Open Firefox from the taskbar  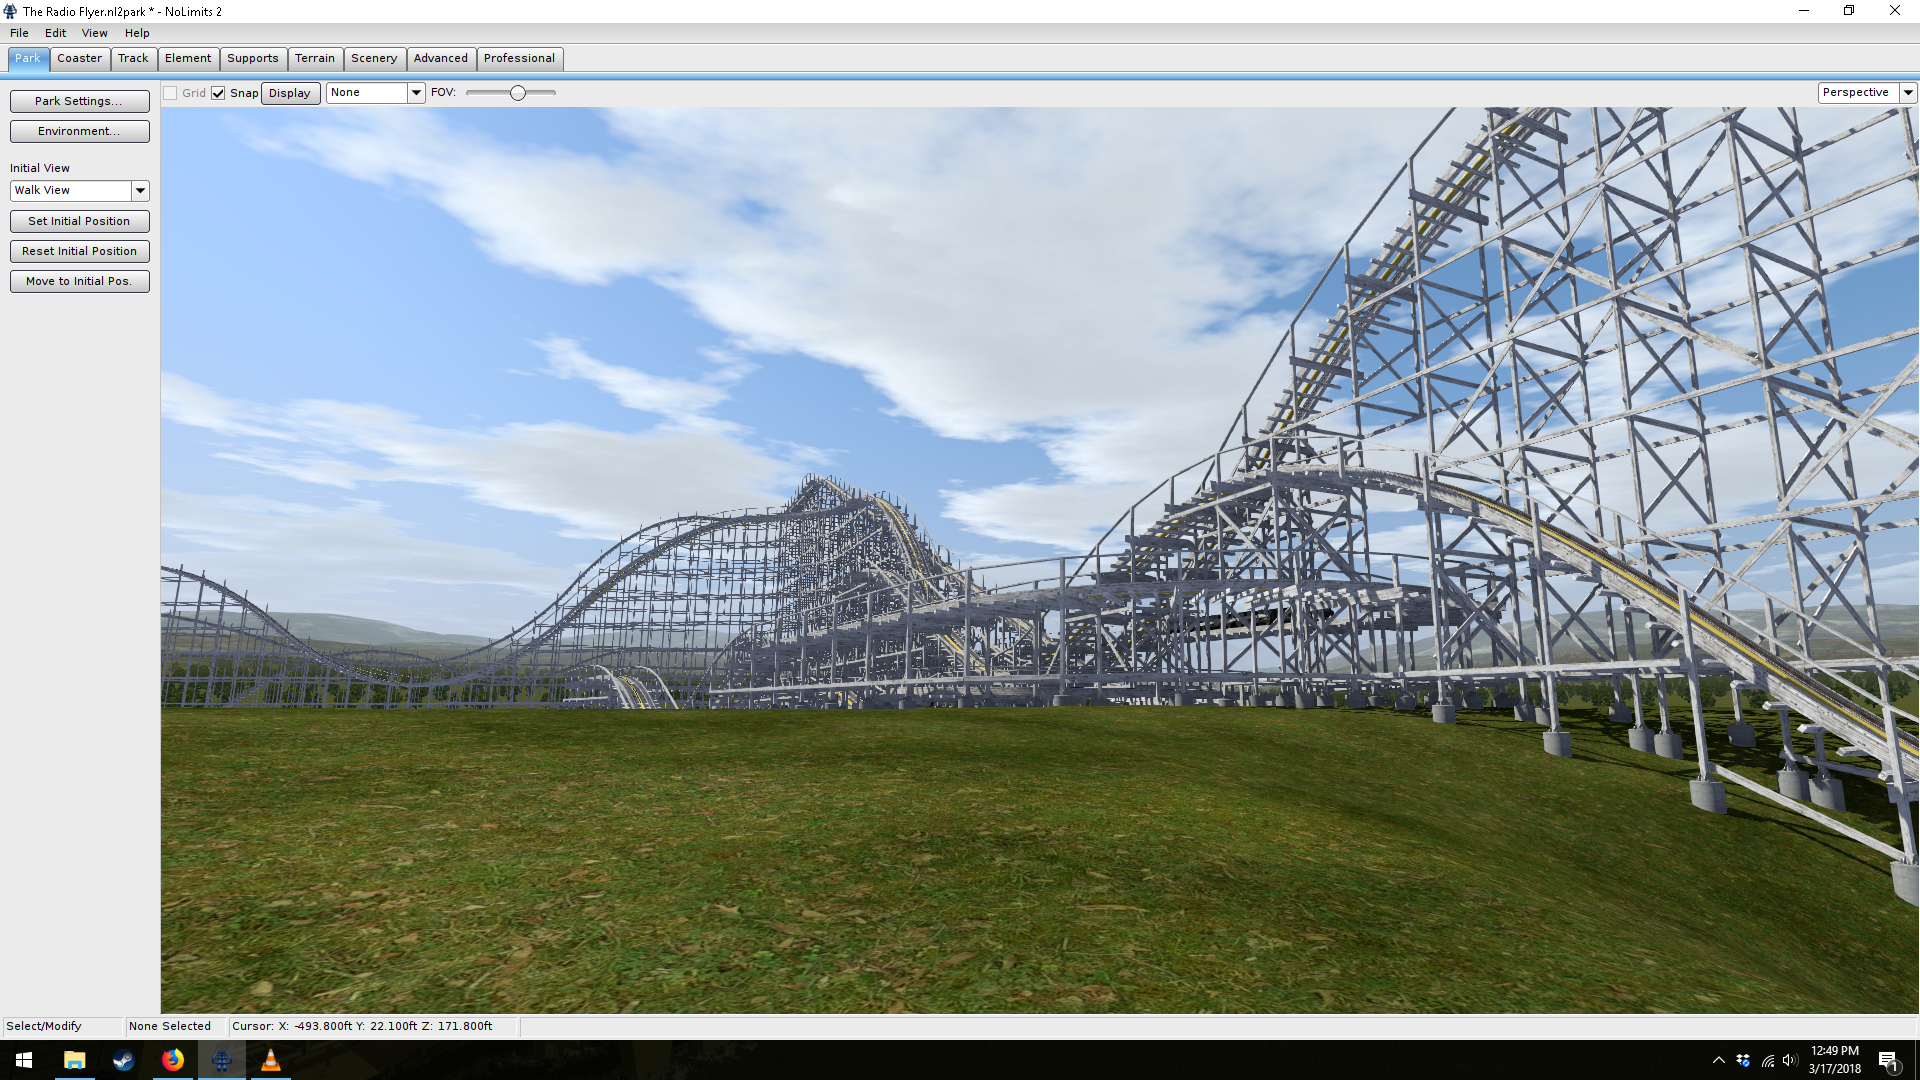click(x=172, y=1060)
